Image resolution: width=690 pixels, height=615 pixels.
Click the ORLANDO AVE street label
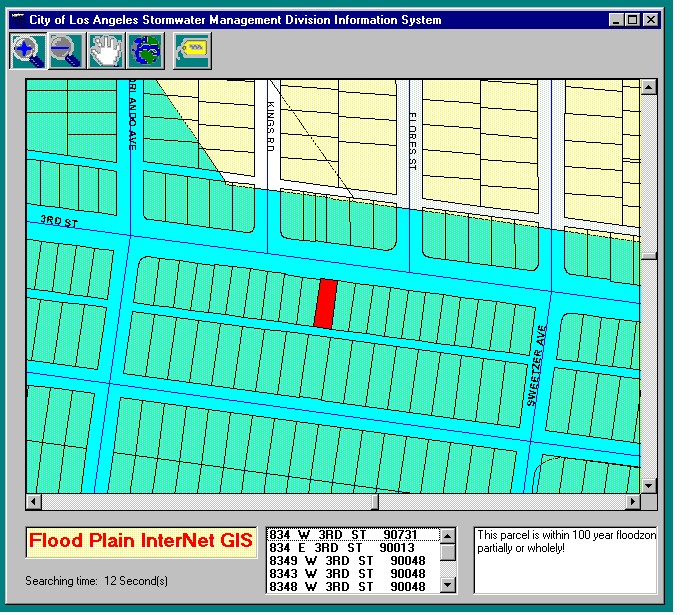pos(132,115)
